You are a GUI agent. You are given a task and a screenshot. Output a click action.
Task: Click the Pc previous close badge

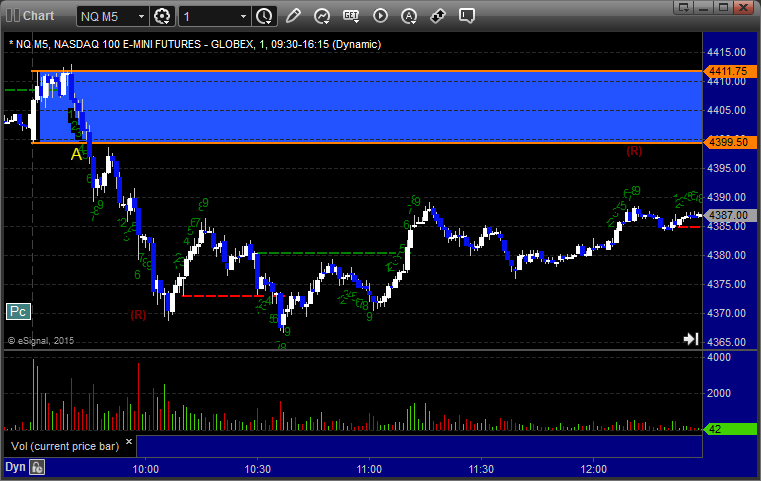coord(18,312)
